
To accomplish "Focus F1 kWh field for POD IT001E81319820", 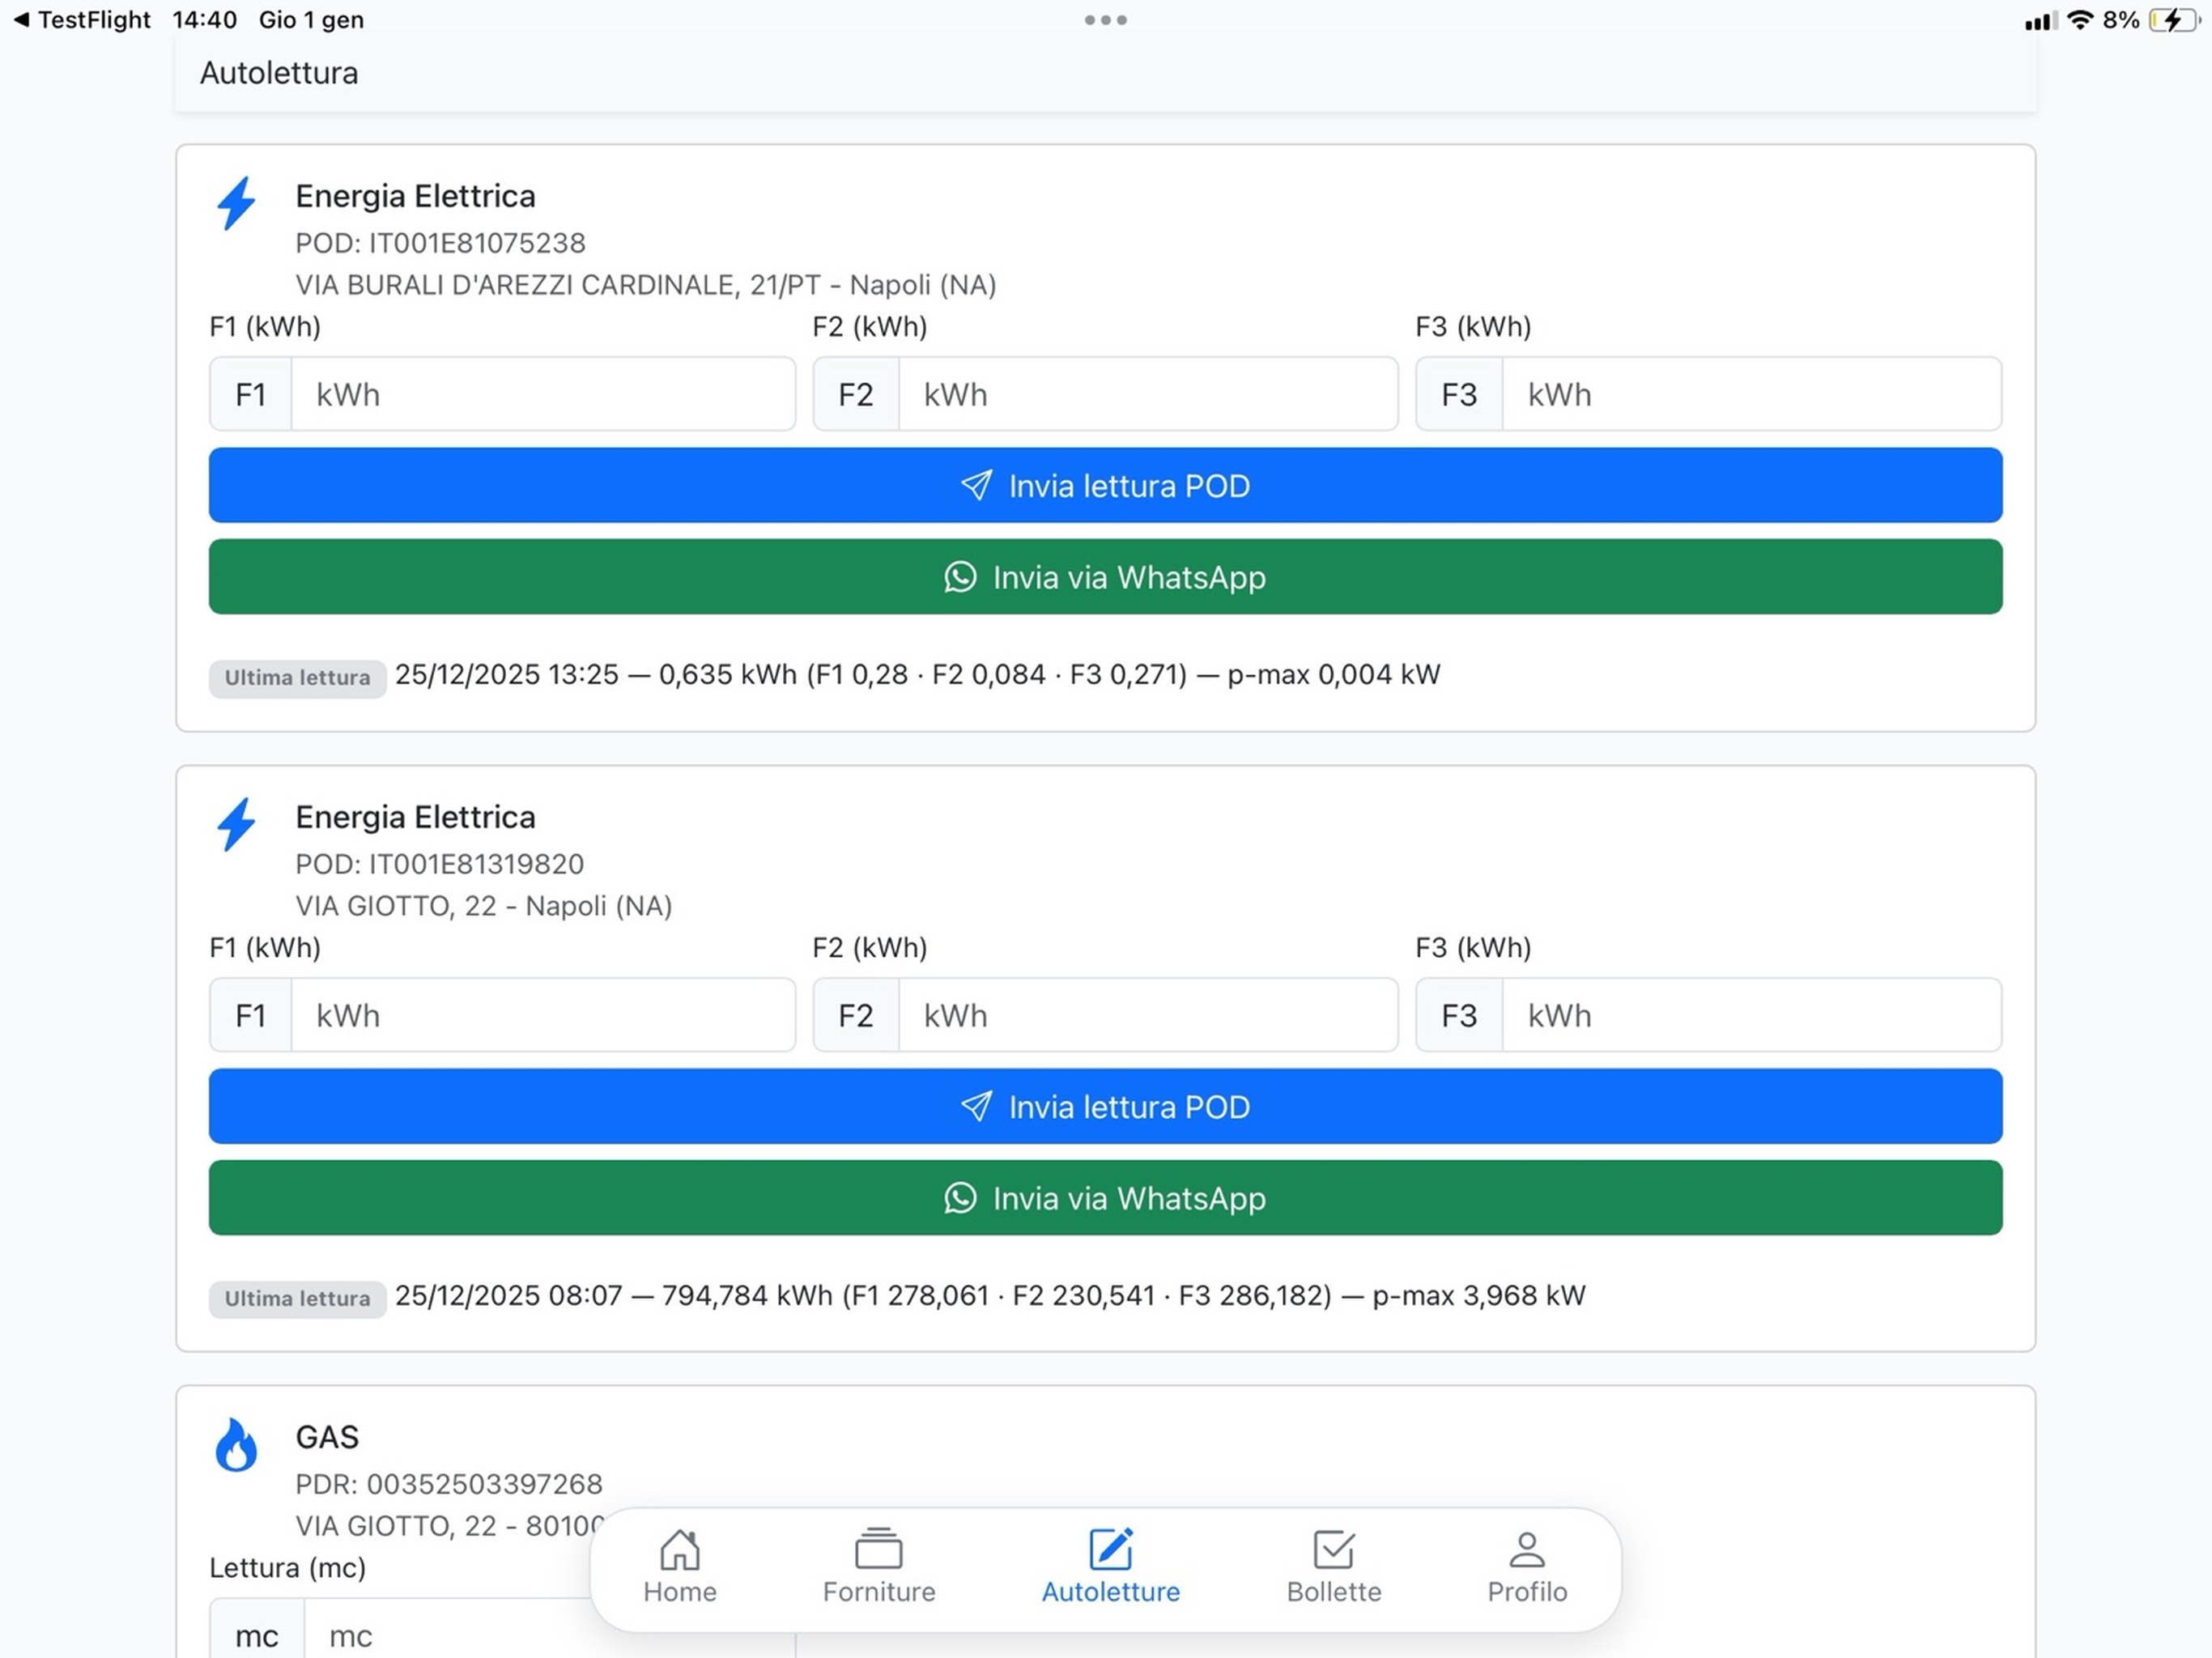I will point(543,1015).
